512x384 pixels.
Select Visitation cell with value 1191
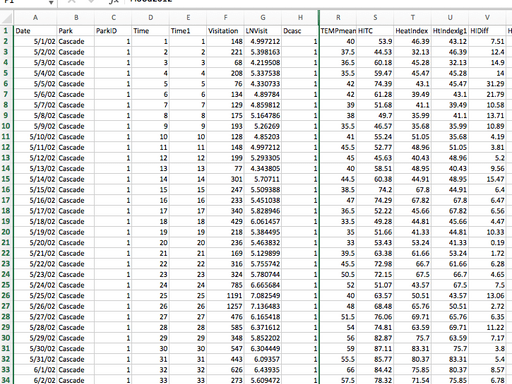pyautogui.click(x=225, y=295)
